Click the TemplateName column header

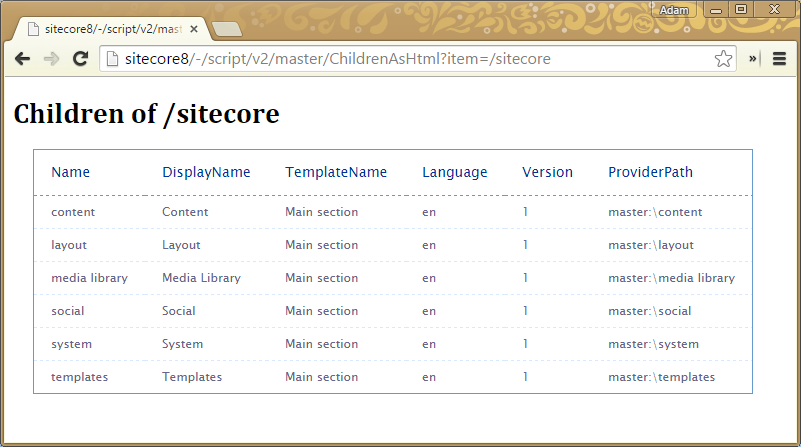click(335, 172)
